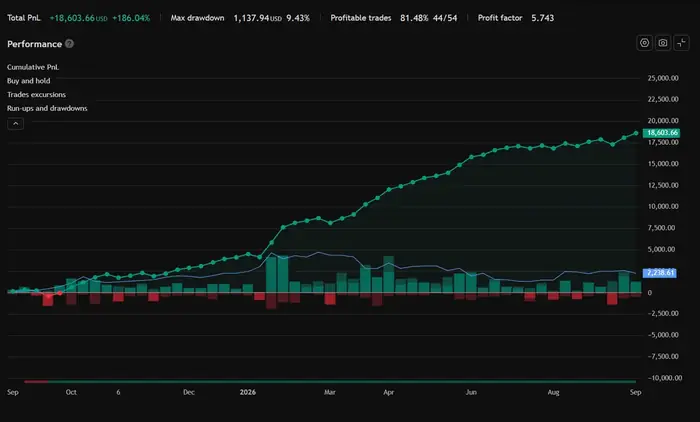
Task: Click the Dec time axis label
Action: [x=189, y=392]
